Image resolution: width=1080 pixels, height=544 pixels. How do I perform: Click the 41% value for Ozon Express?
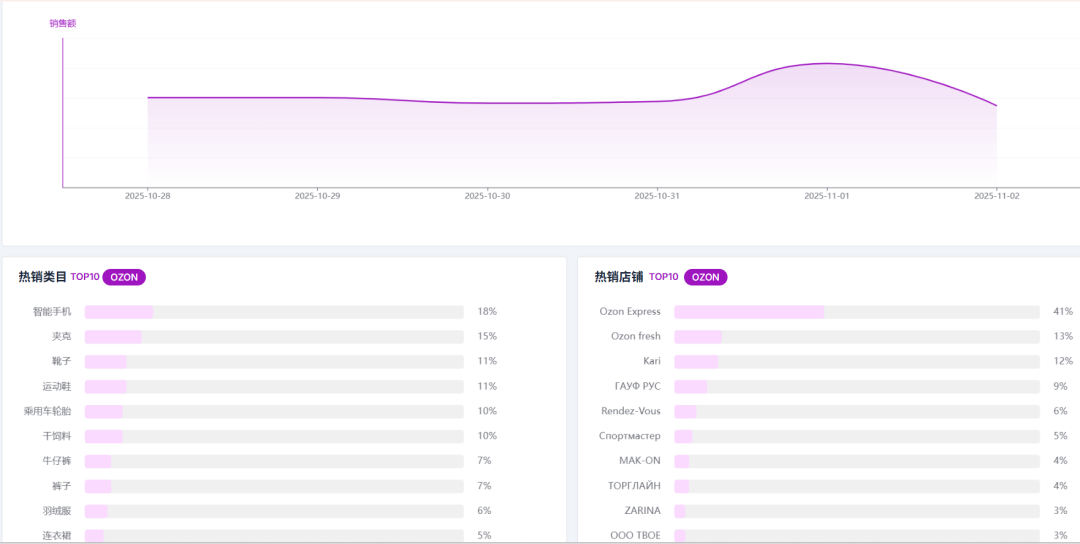(x=1063, y=312)
